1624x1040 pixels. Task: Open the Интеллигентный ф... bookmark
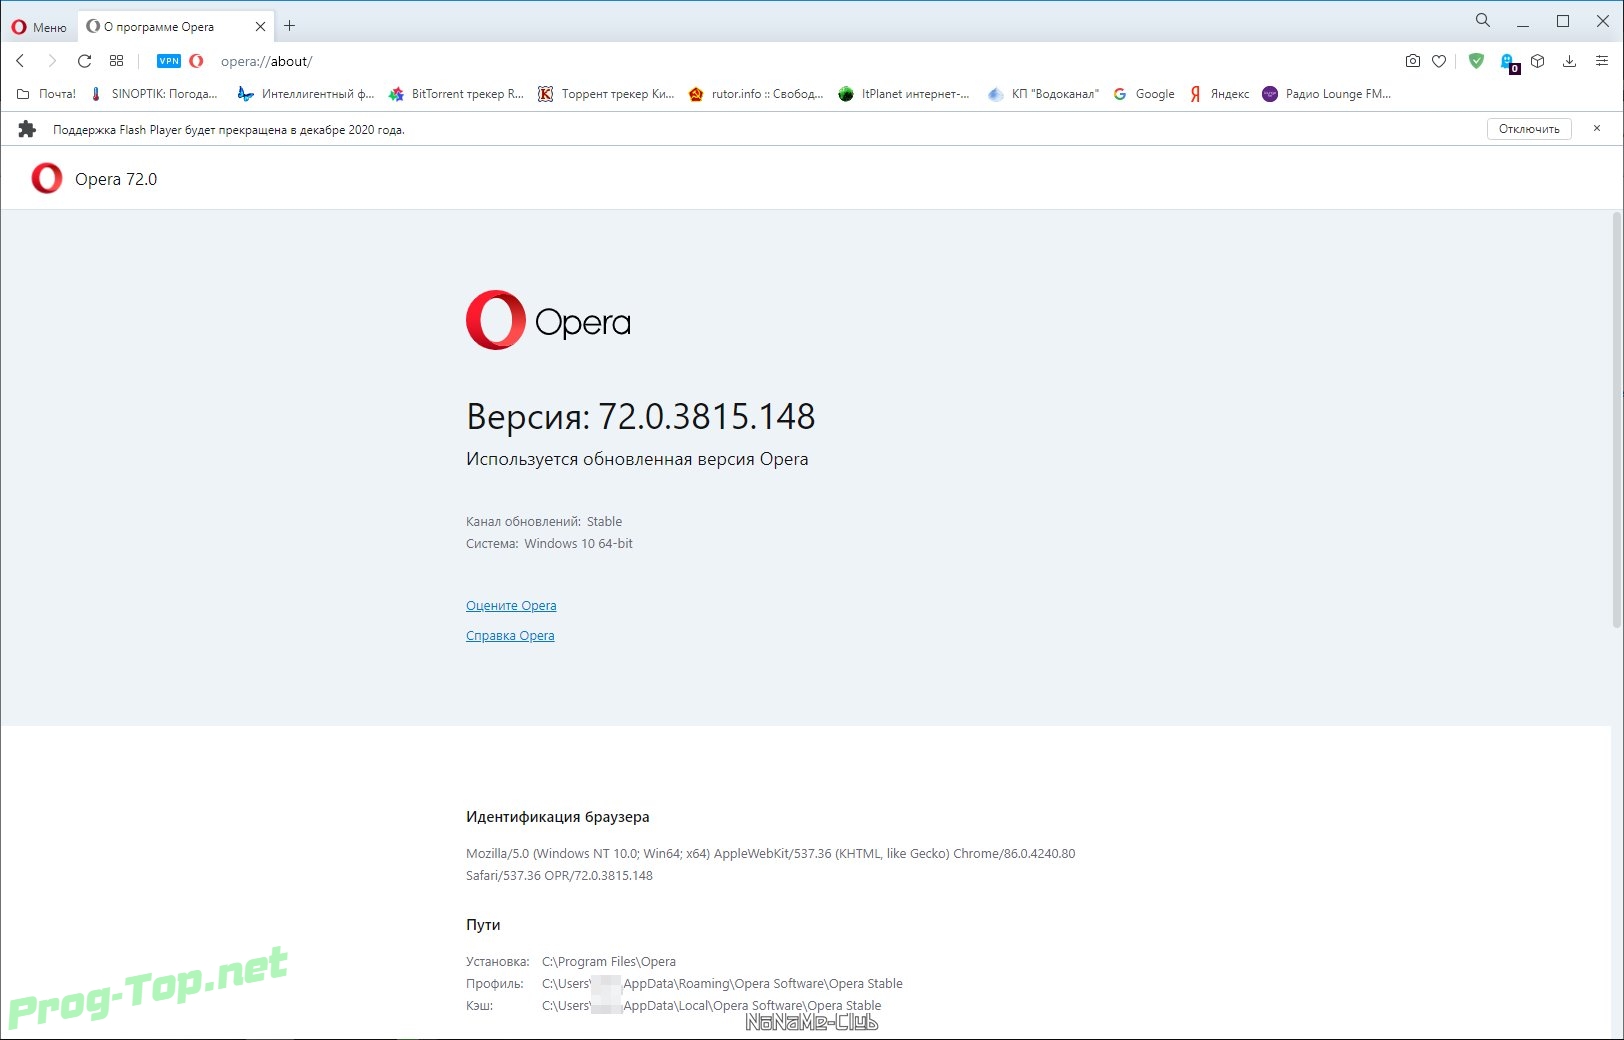305,94
